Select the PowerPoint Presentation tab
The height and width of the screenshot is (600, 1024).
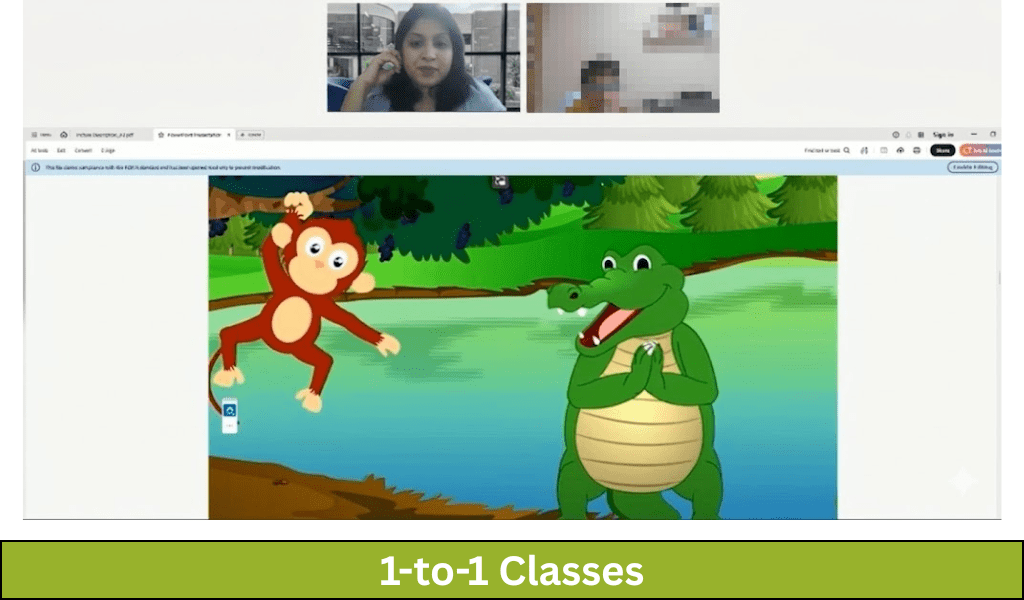click(194, 134)
